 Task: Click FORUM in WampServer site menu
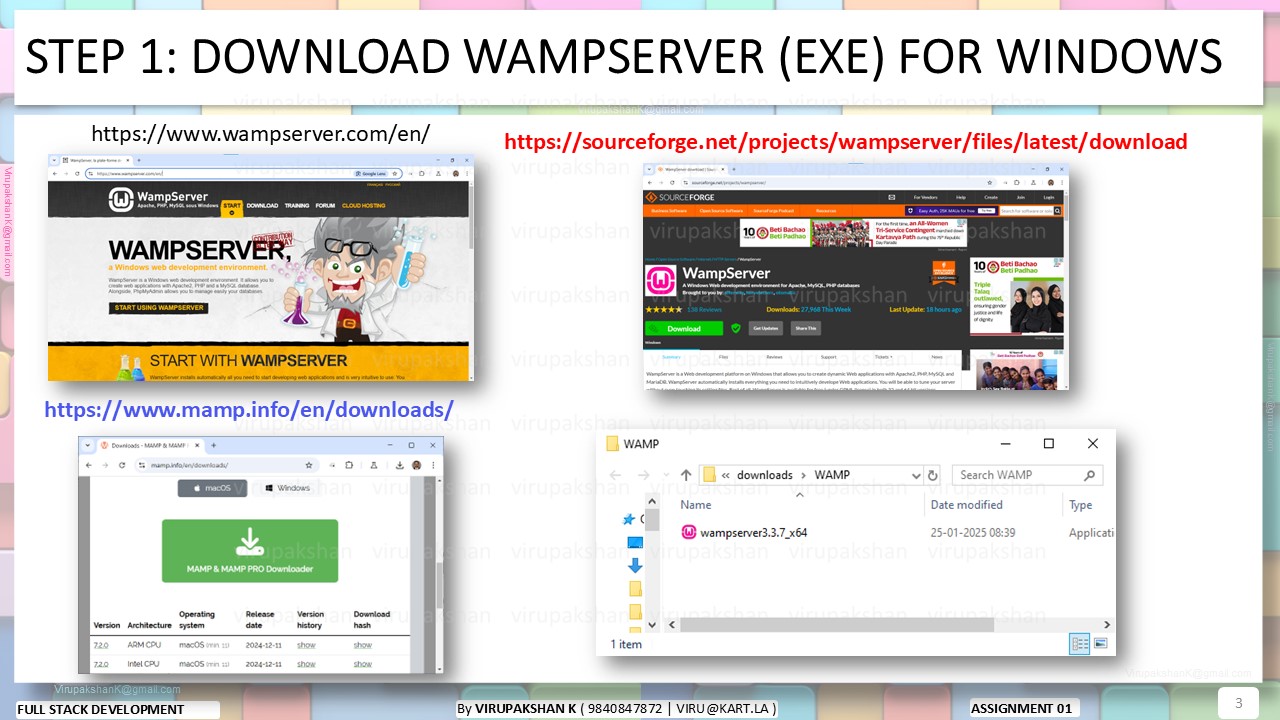326,205
